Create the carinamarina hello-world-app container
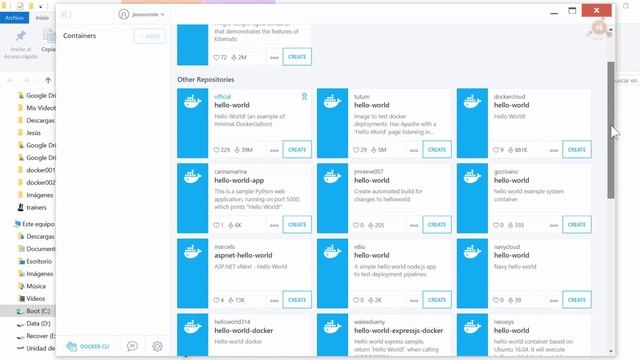The image size is (640, 360). pyautogui.click(x=297, y=224)
